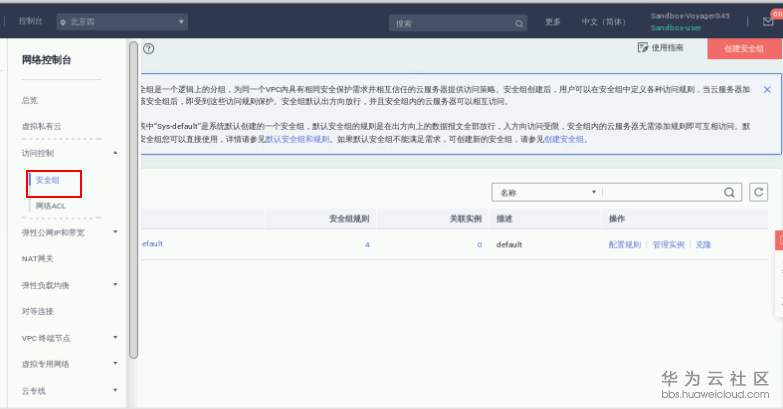Screen dimensions: 783x409
Task: Click the help question mark icon
Action: pos(148,48)
